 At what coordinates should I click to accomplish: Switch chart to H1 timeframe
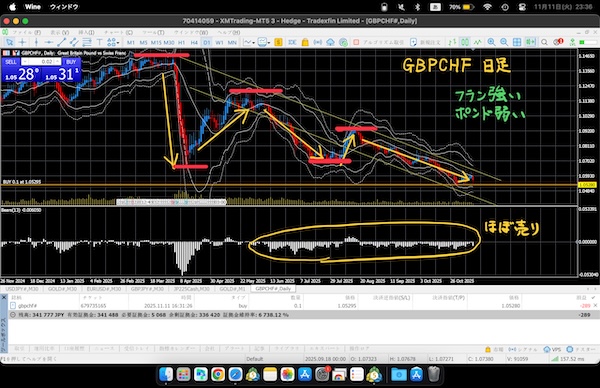point(181,42)
